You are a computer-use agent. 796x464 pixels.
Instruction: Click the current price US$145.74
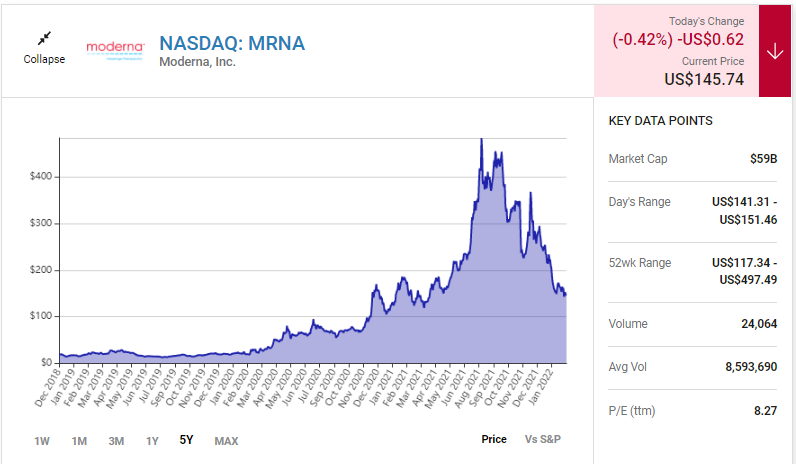[x=704, y=79]
